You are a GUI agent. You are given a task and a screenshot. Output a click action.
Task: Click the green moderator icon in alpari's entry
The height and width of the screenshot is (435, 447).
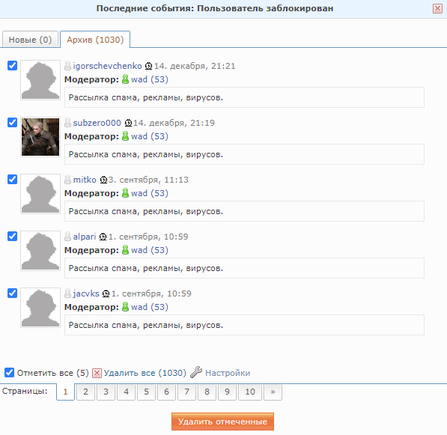[x=125, y=250]
